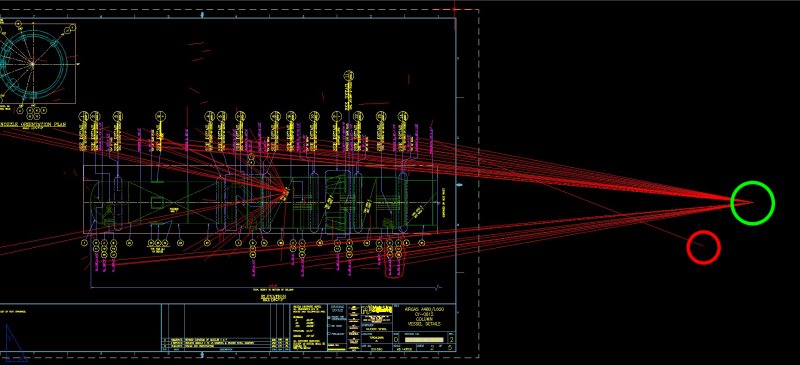Select the cyan nozzle orientation plan circle

[33, 64]
